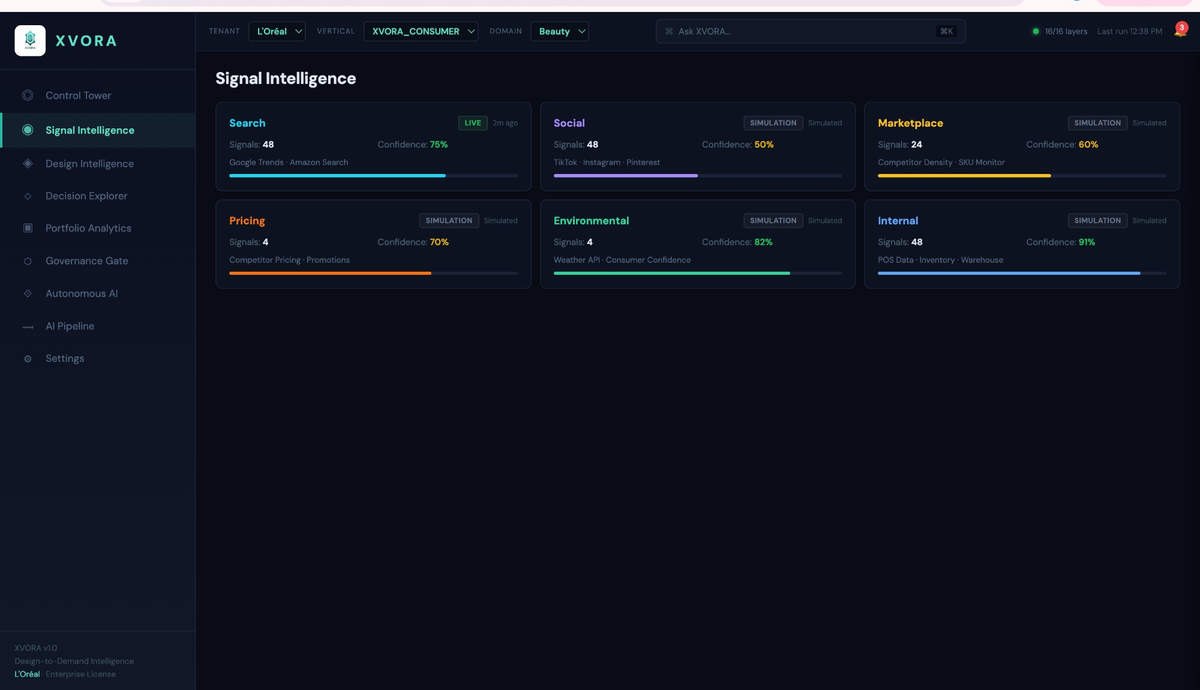Open the L'Oréal tenant dropdown
1200x690 pixels.
(x=277, y=31)
